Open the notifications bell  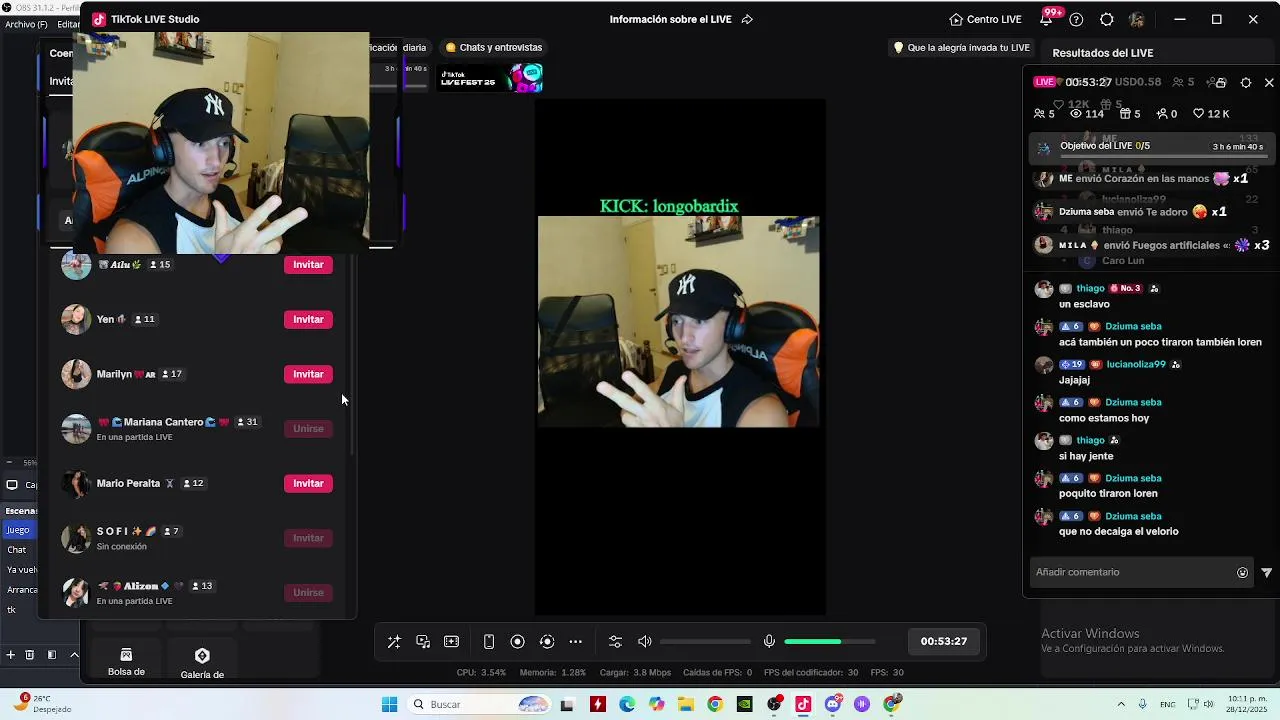1046,19
